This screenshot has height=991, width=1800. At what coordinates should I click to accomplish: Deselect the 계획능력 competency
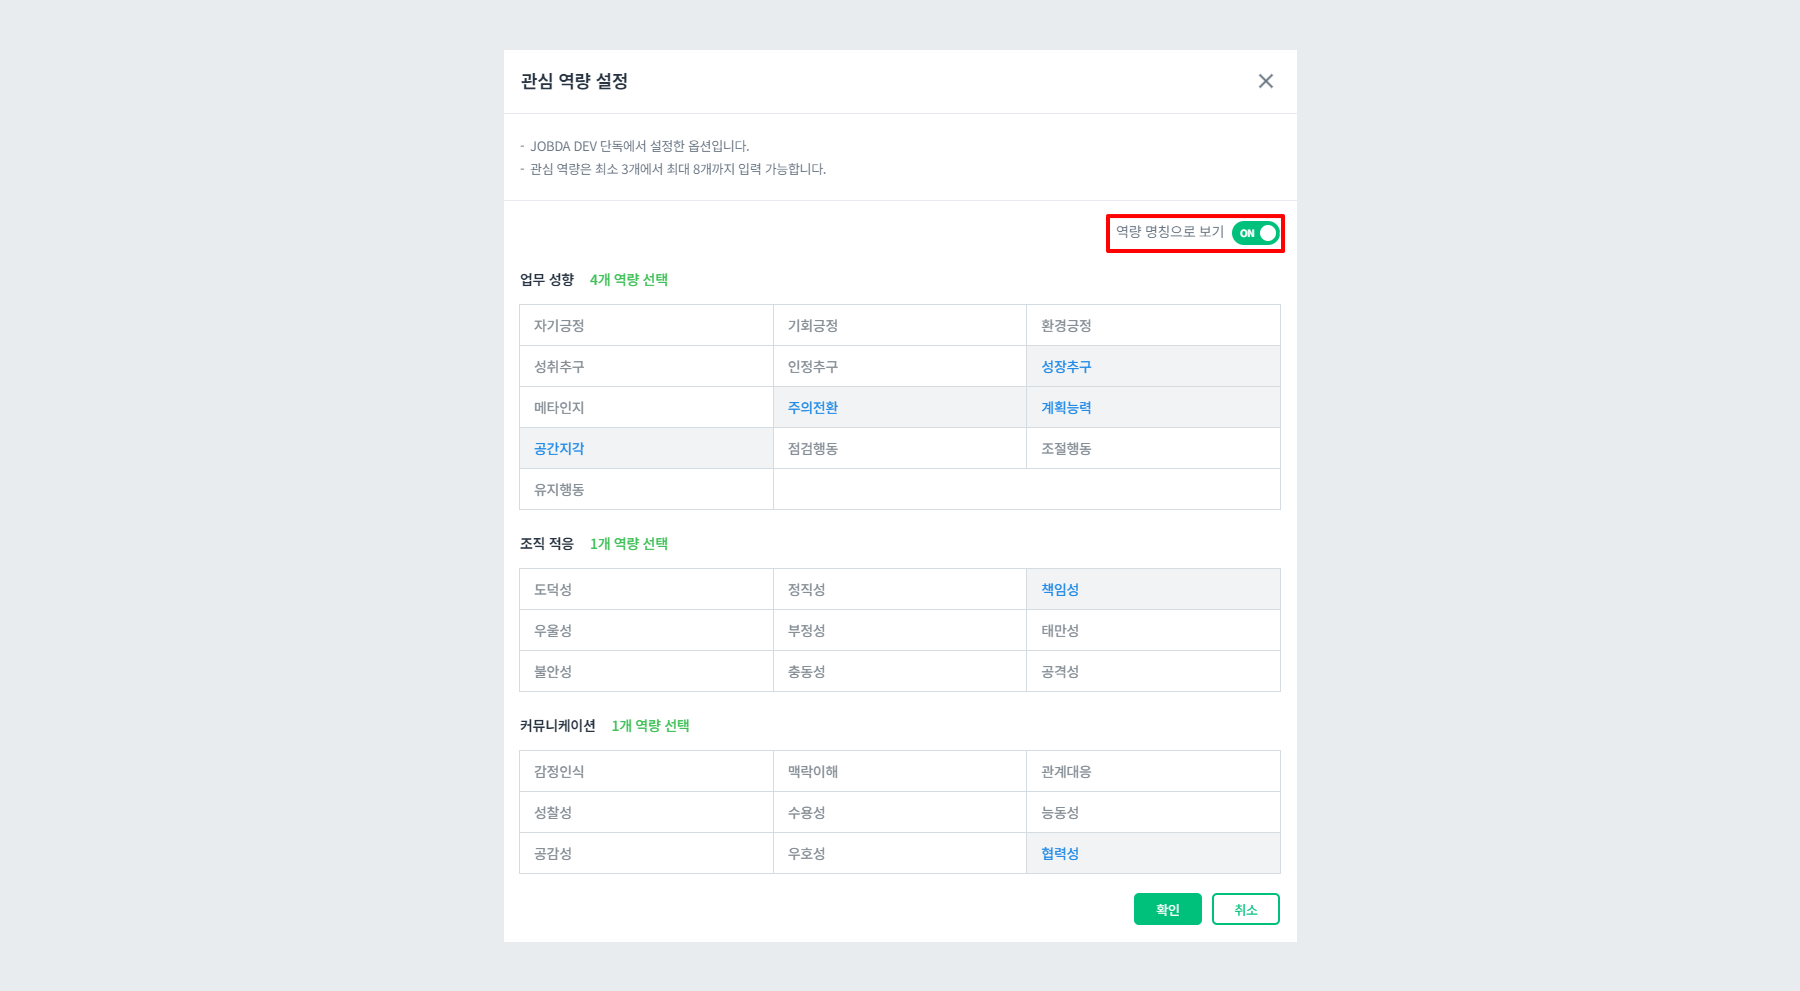tap(1066, 407)
